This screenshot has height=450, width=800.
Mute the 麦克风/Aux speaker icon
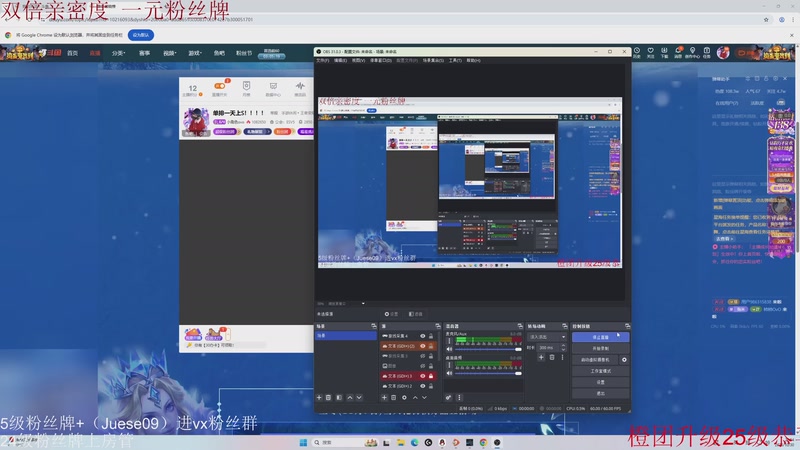click(449, 349)
